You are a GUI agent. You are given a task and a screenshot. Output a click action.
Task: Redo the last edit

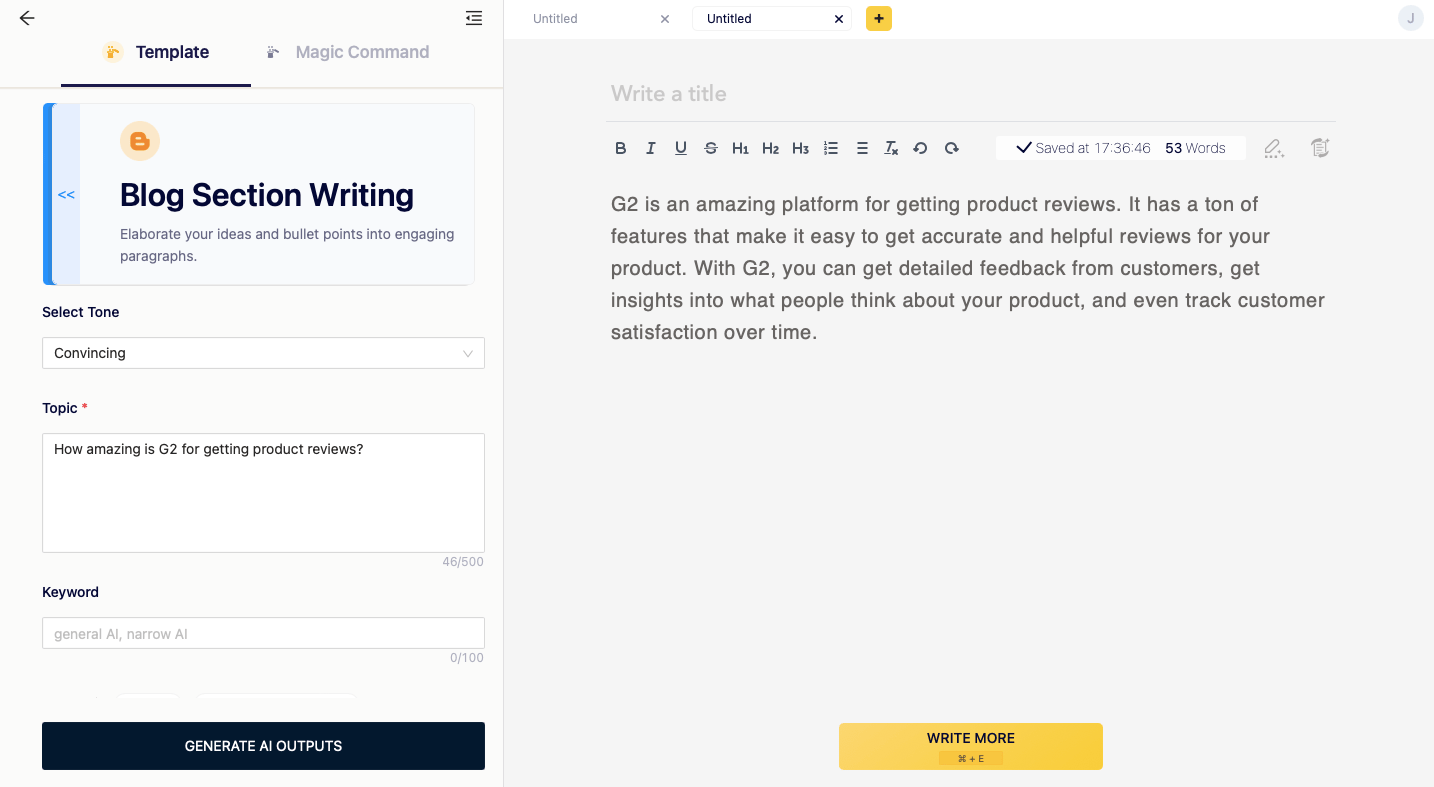click(x=952, y=148)
